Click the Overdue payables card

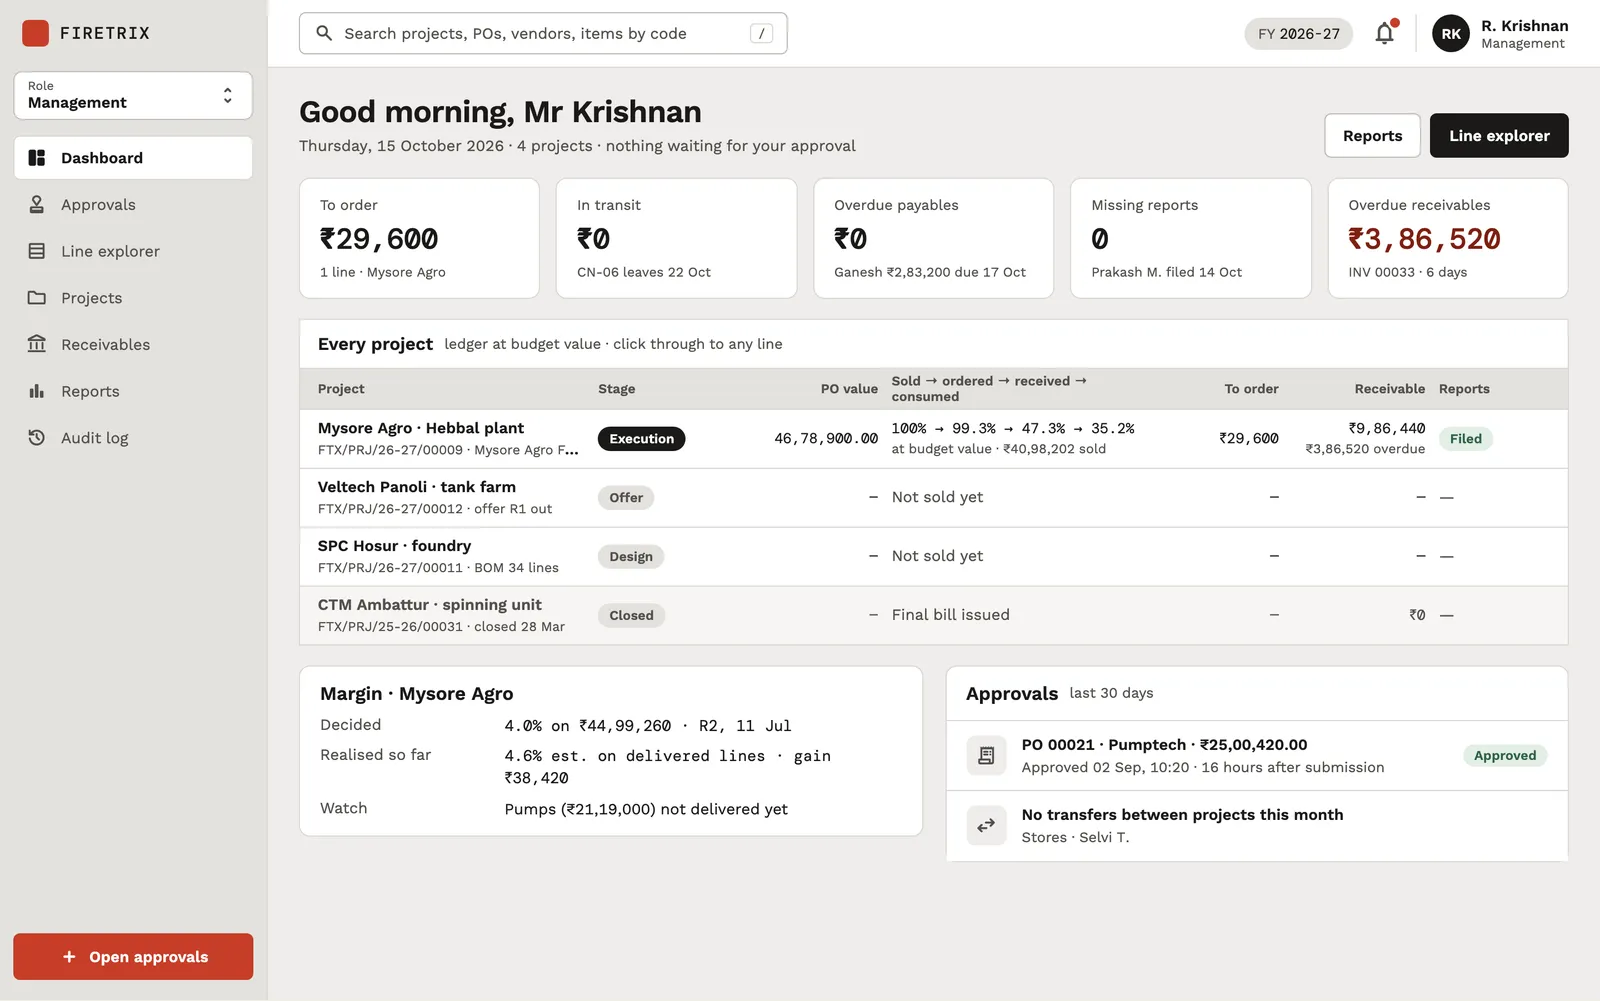(933, 238)
